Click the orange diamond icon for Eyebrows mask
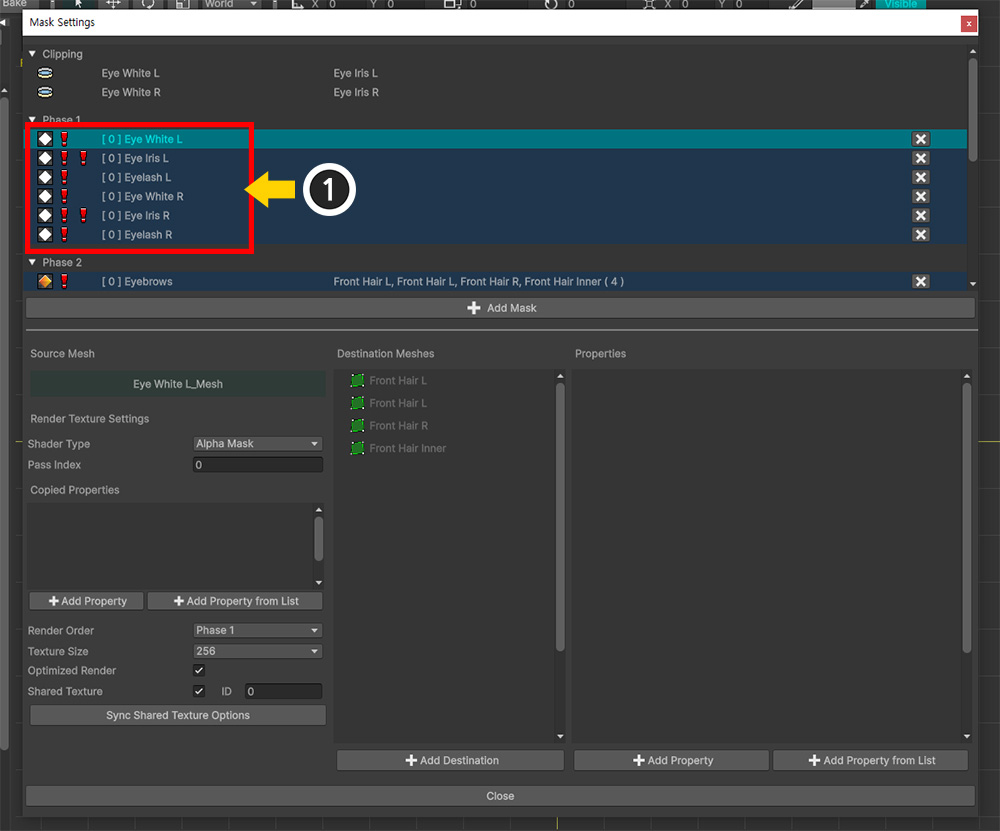This screenshot has width=1000, height=831. point(45,281)
